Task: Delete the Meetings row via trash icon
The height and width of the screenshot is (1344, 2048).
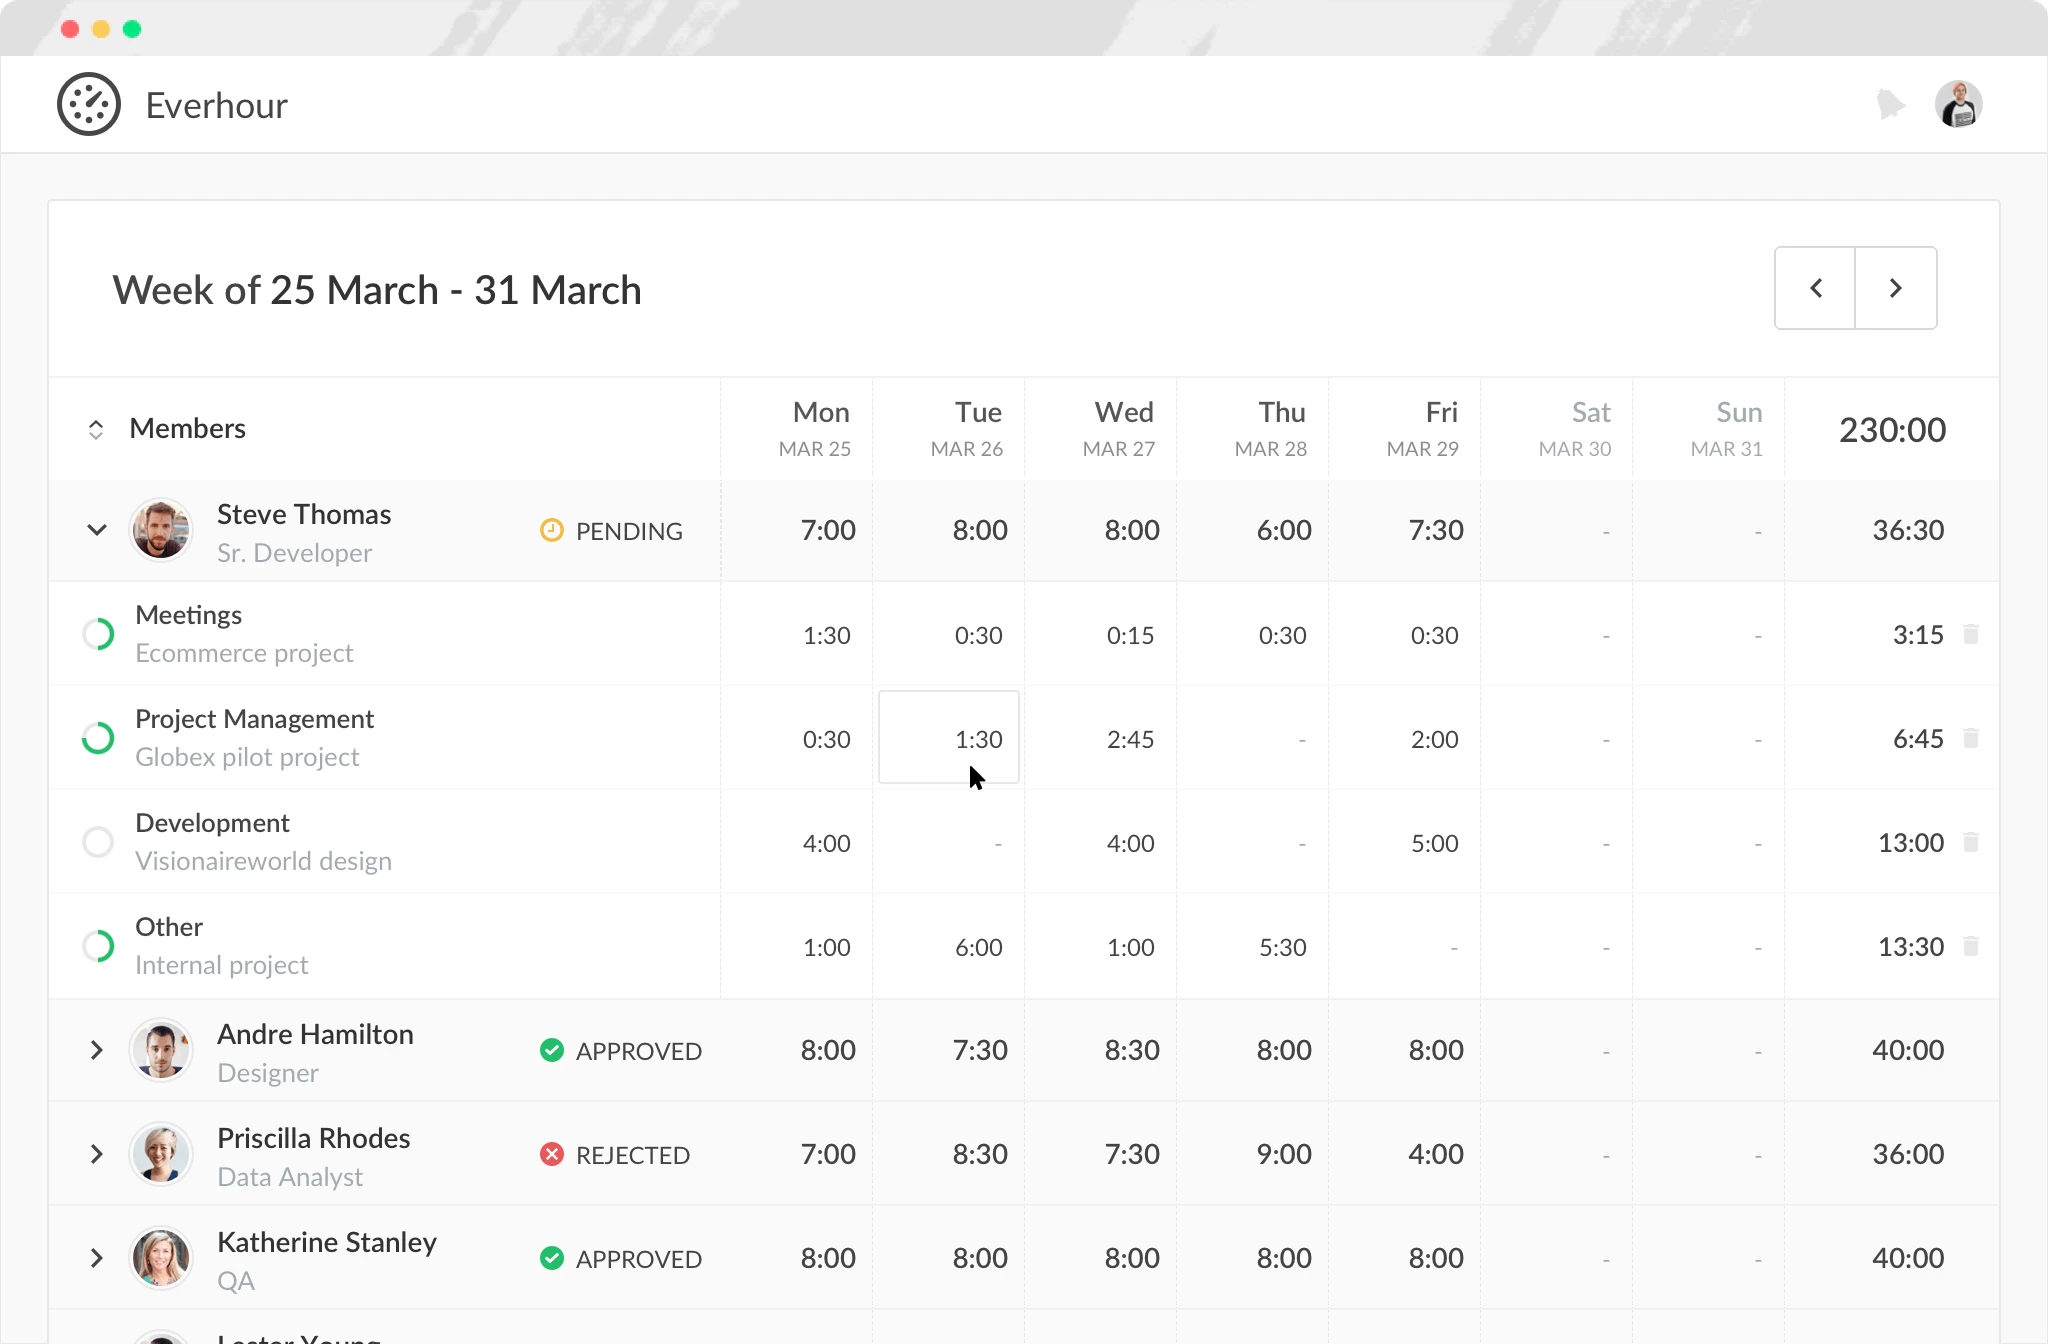Action: tap(1971, 634)
